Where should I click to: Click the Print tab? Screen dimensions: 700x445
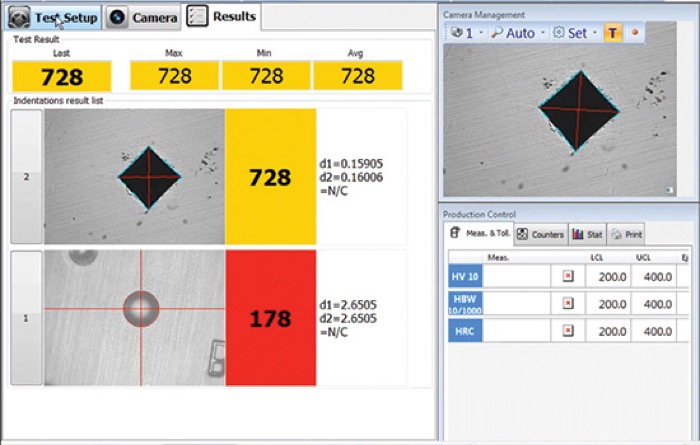point(625,234)
